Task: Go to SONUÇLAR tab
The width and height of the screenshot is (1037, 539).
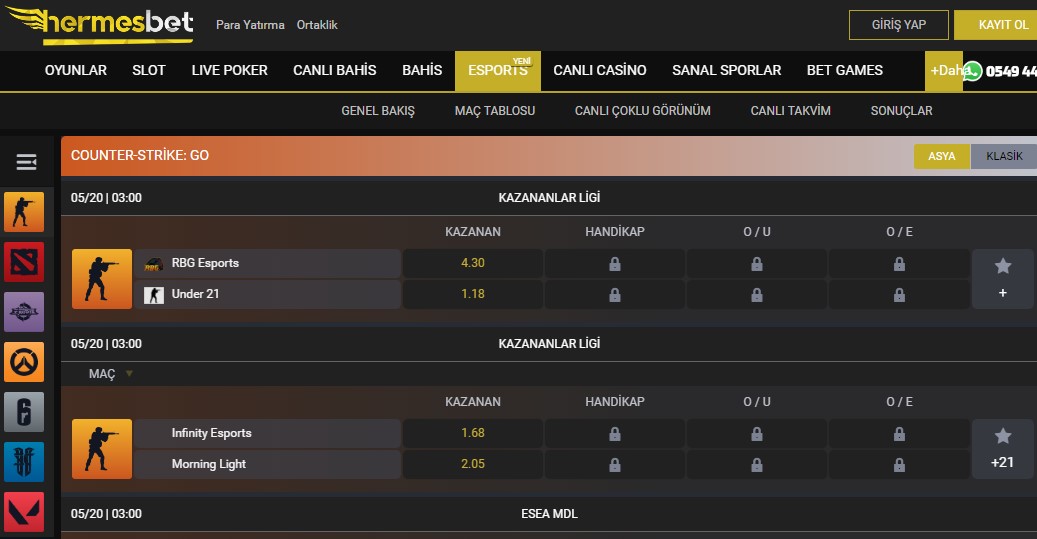Action: tap(901, 111)
